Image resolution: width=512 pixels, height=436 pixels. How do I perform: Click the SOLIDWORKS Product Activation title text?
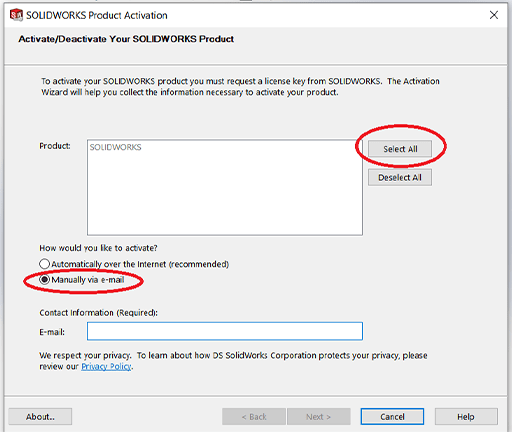pos(97,15)
